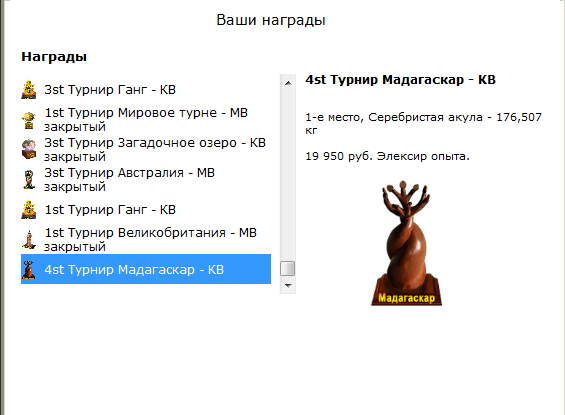
Task: Click the scrollbar up arrow of awards list
Action: click(288, 83)
